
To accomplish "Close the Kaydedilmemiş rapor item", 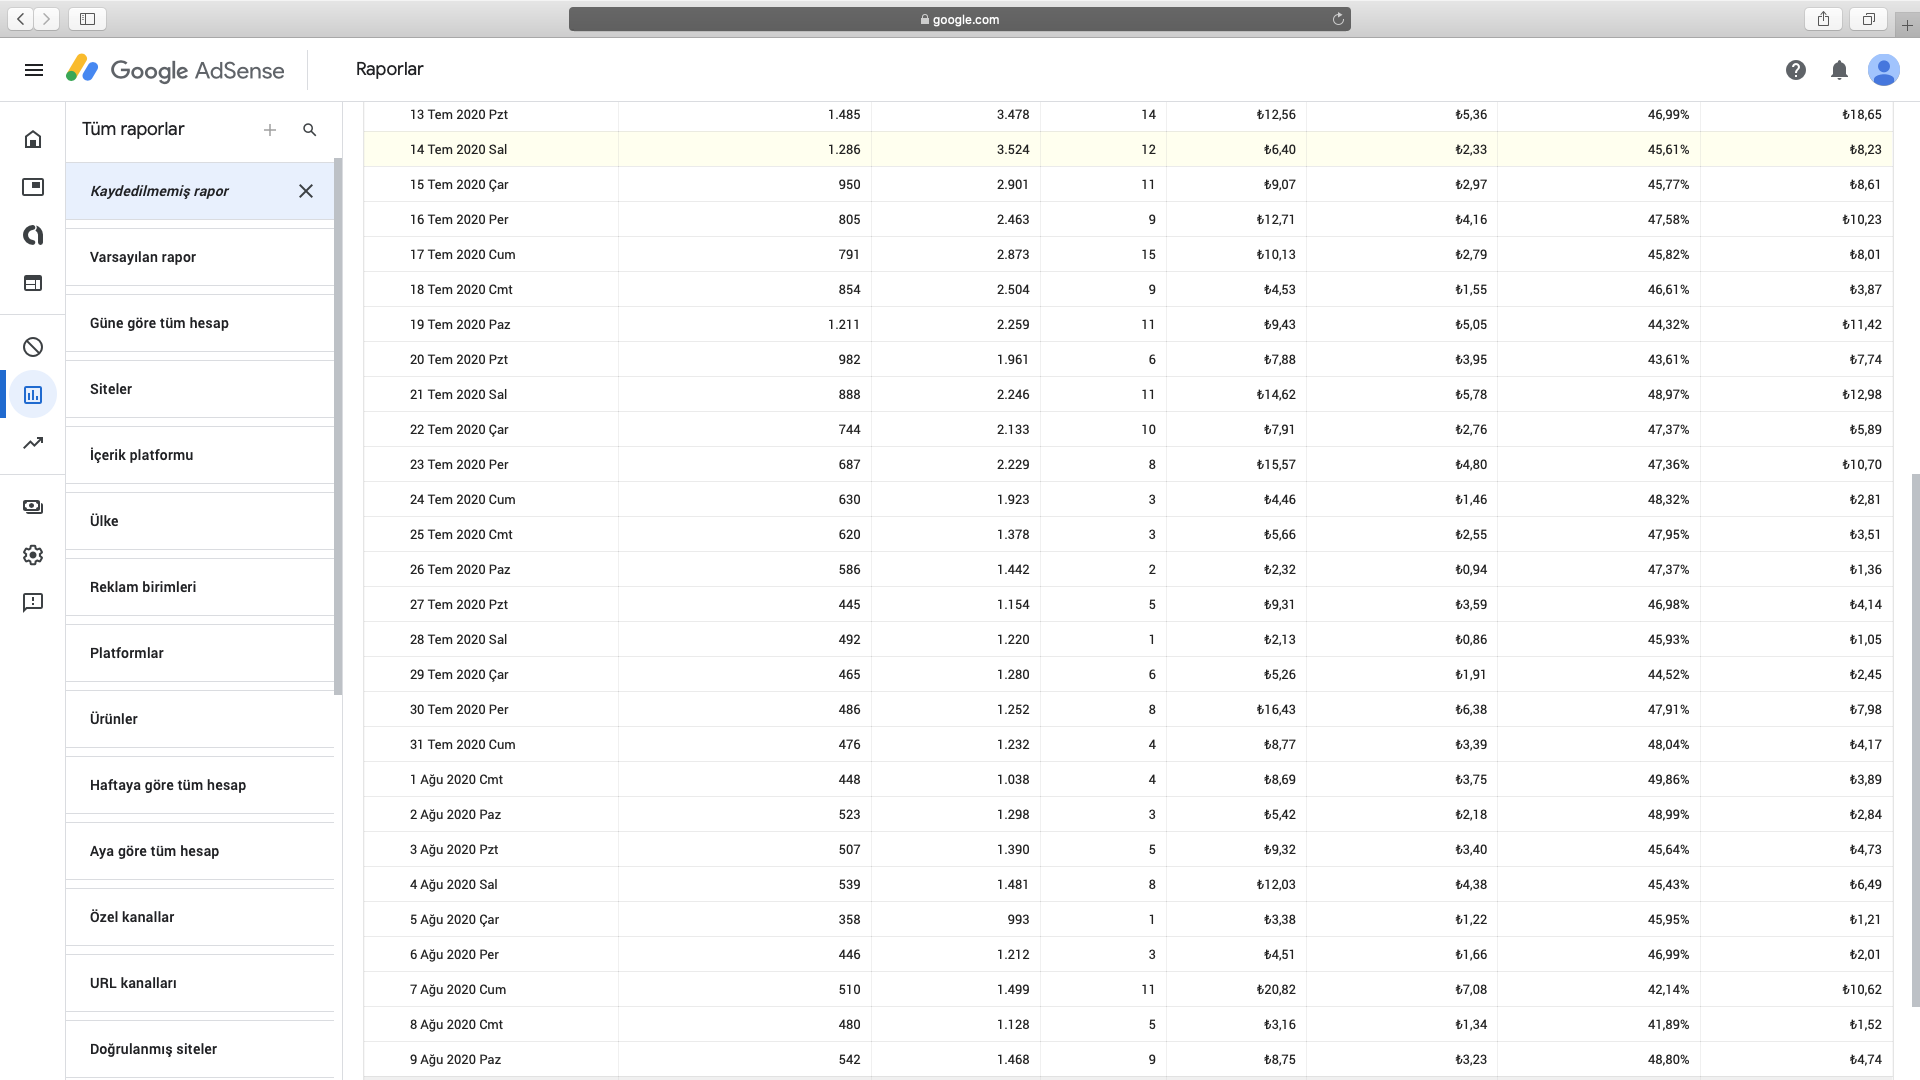I will click(x=306, y=191).
